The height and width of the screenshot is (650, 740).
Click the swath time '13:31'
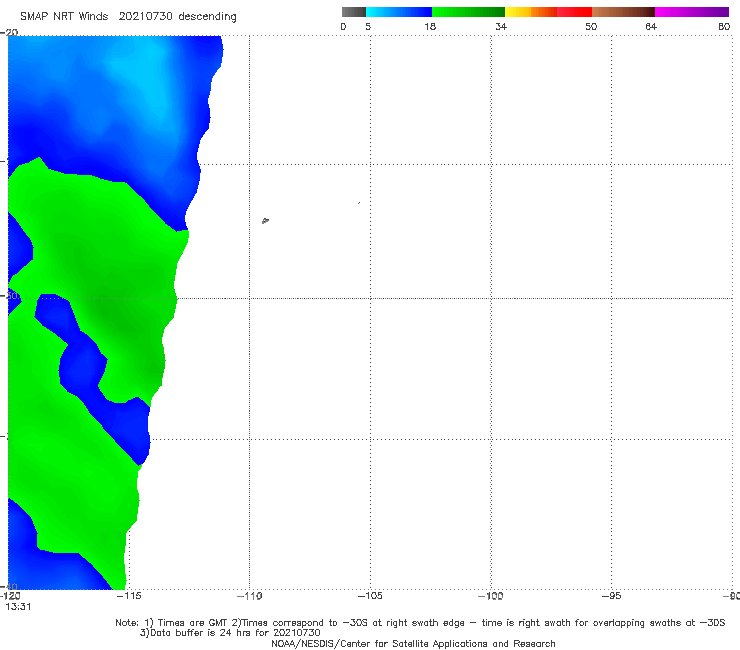point(18,607)
